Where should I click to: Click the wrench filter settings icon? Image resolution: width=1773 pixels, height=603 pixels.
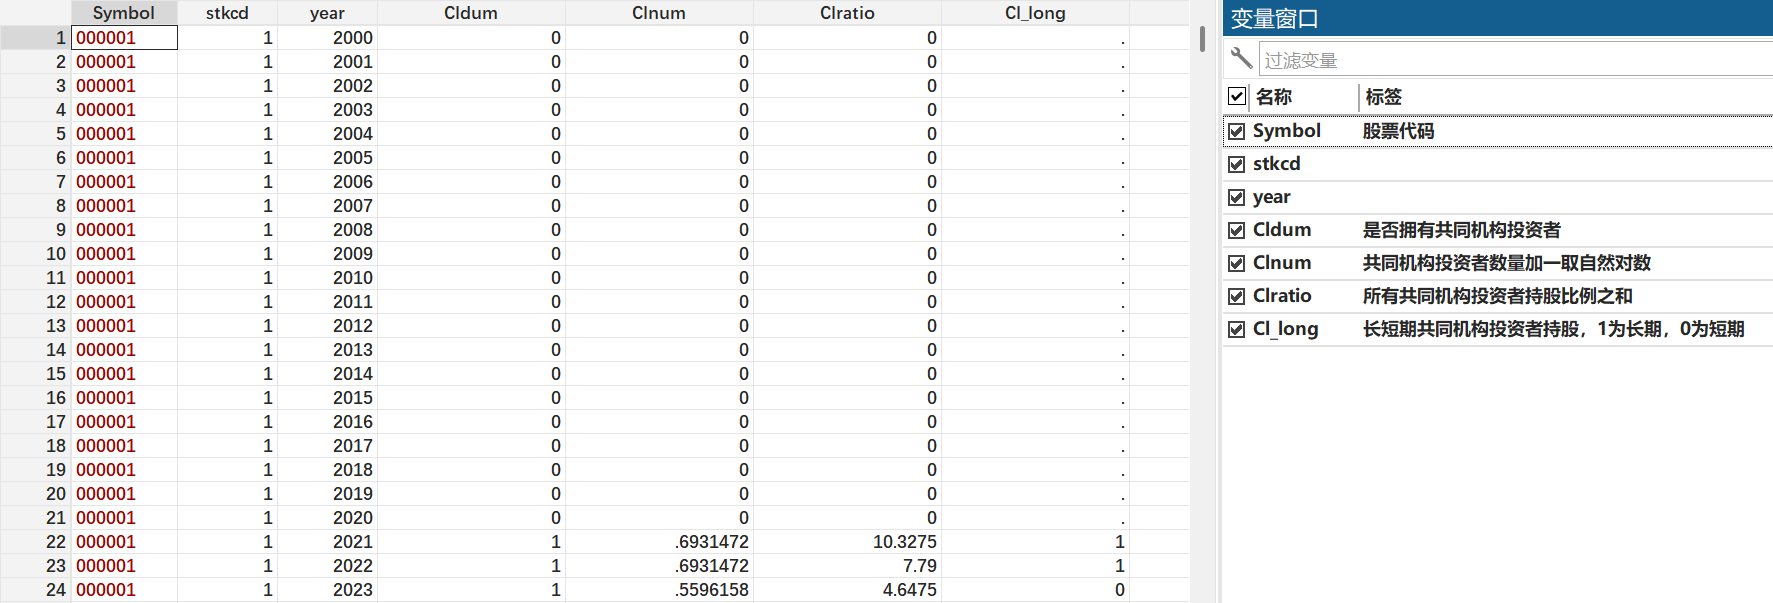tap(1241, 58)
